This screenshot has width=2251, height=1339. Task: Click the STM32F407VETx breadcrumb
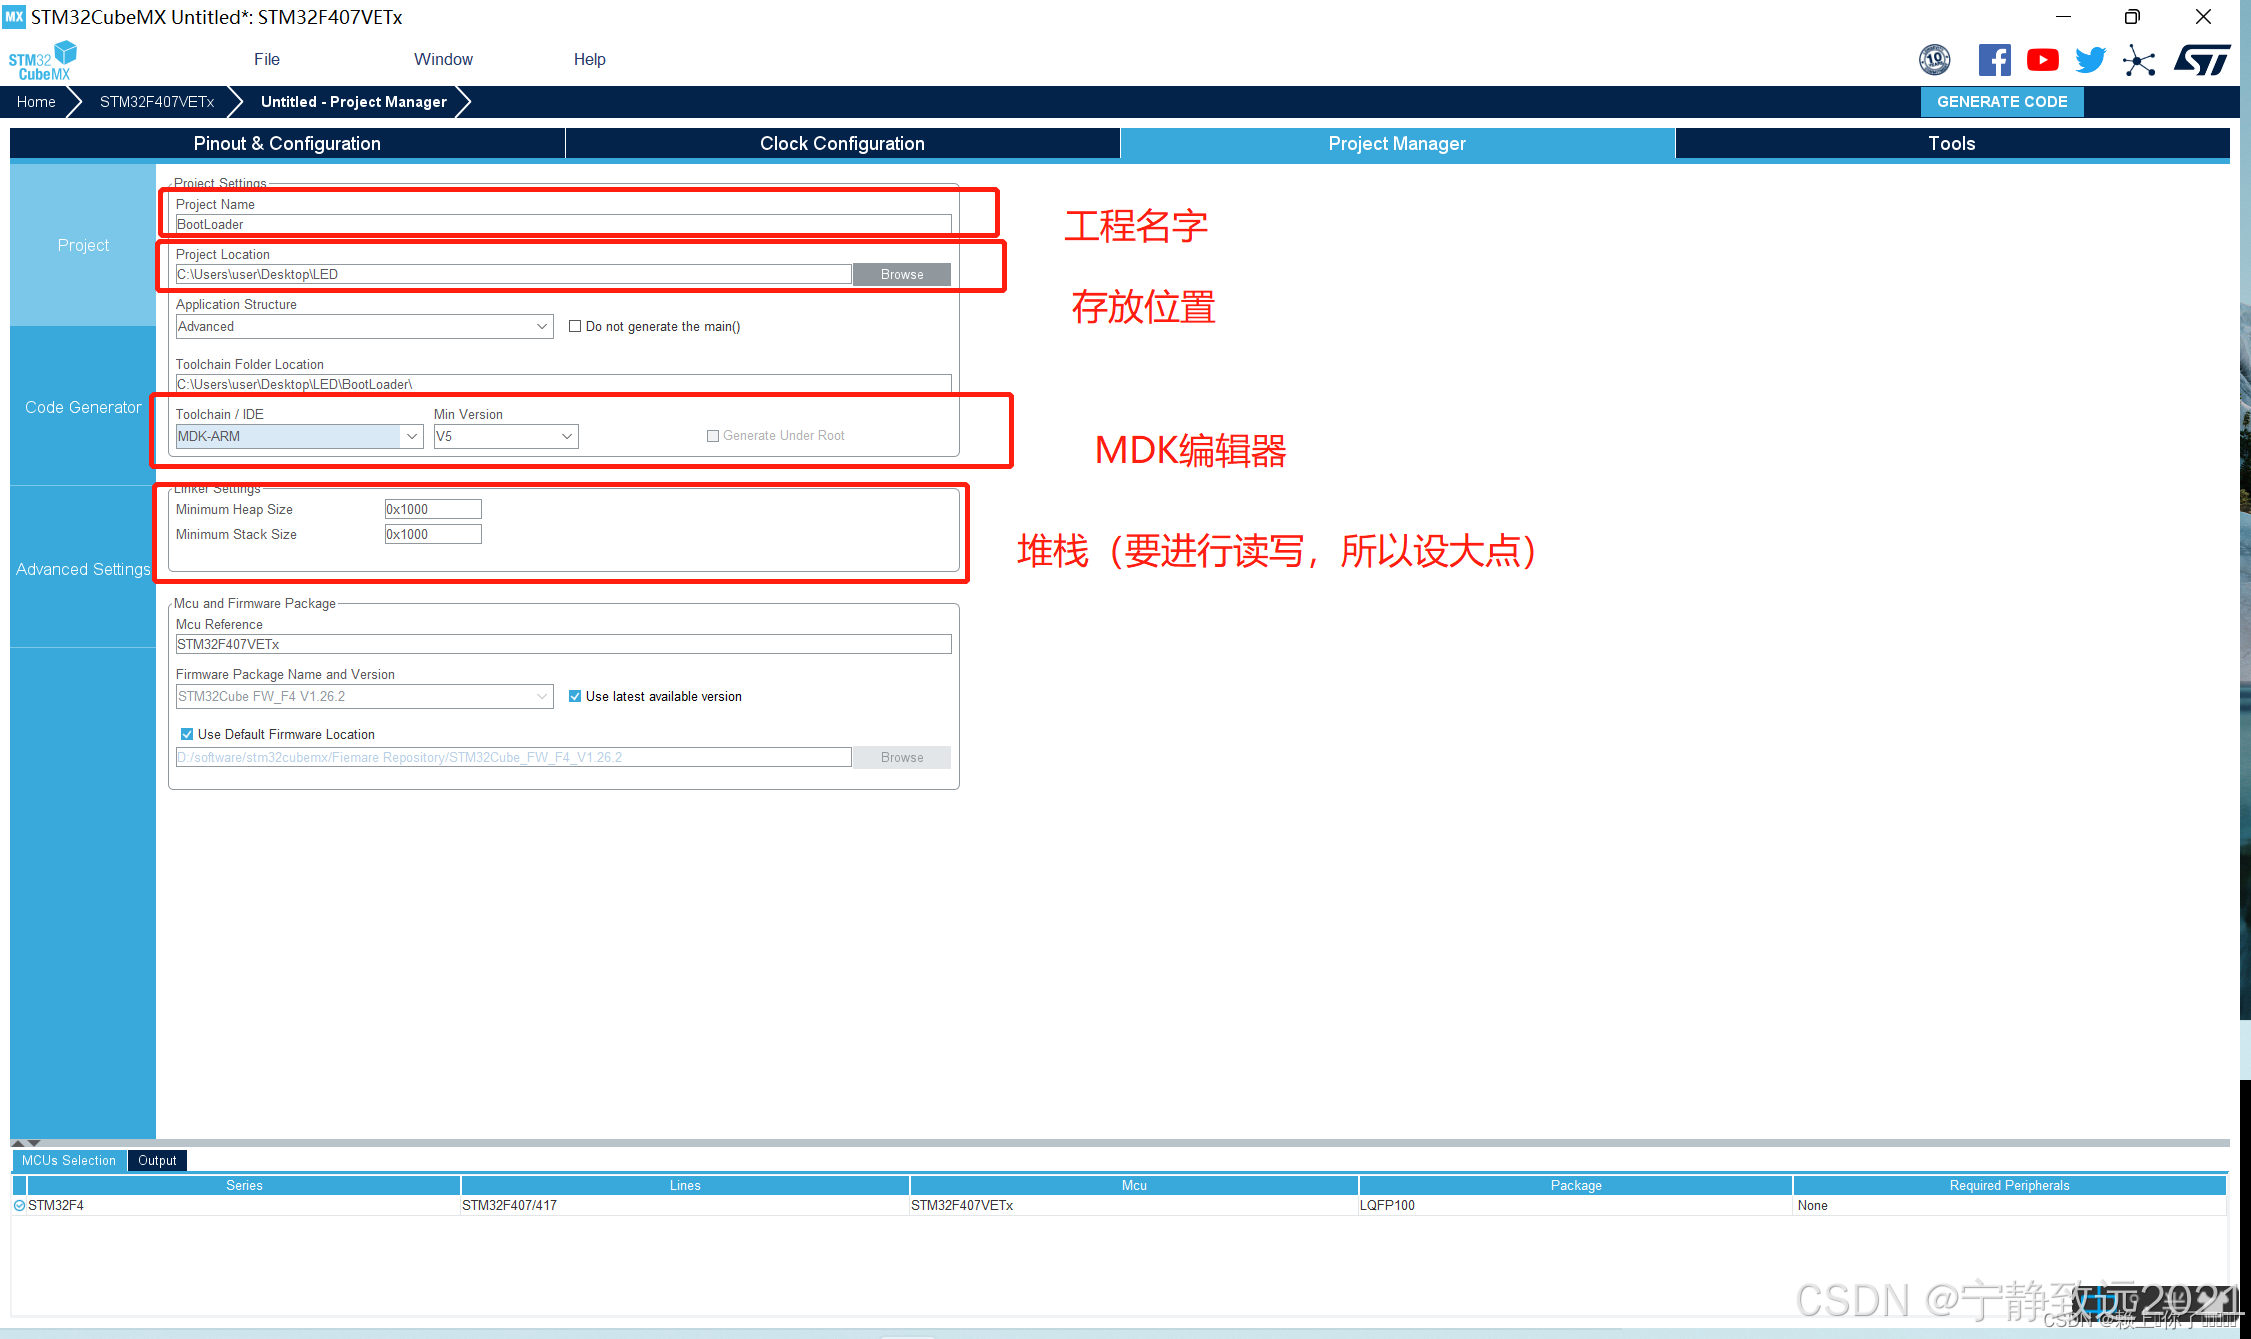coord(157,102)
